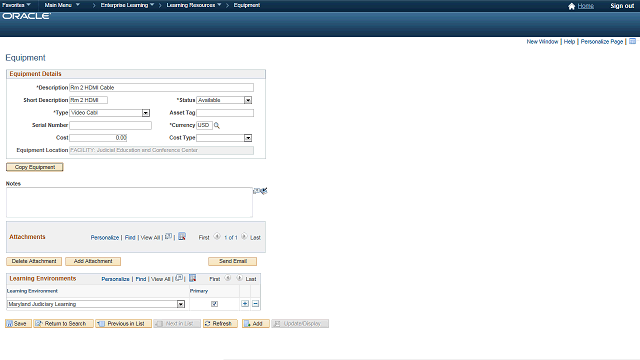Open Attachments zoom grid icon
Viewport: 640px width, 360px height.
[168, 237]
